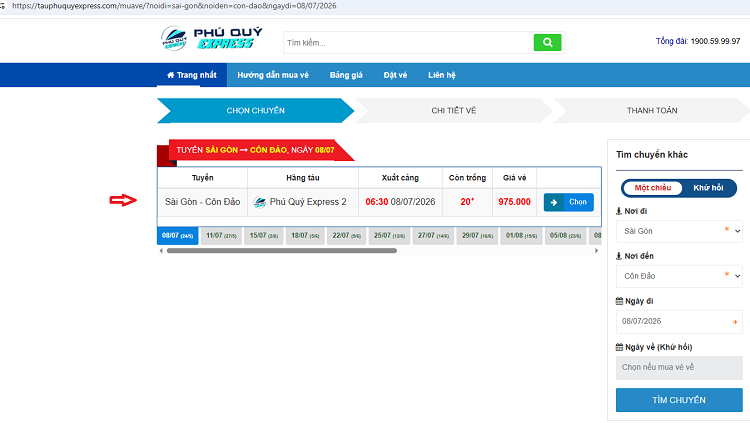Click the Giá vé column header
The height and width of the screenshot is (423, 750).
[x=514, y=178]
